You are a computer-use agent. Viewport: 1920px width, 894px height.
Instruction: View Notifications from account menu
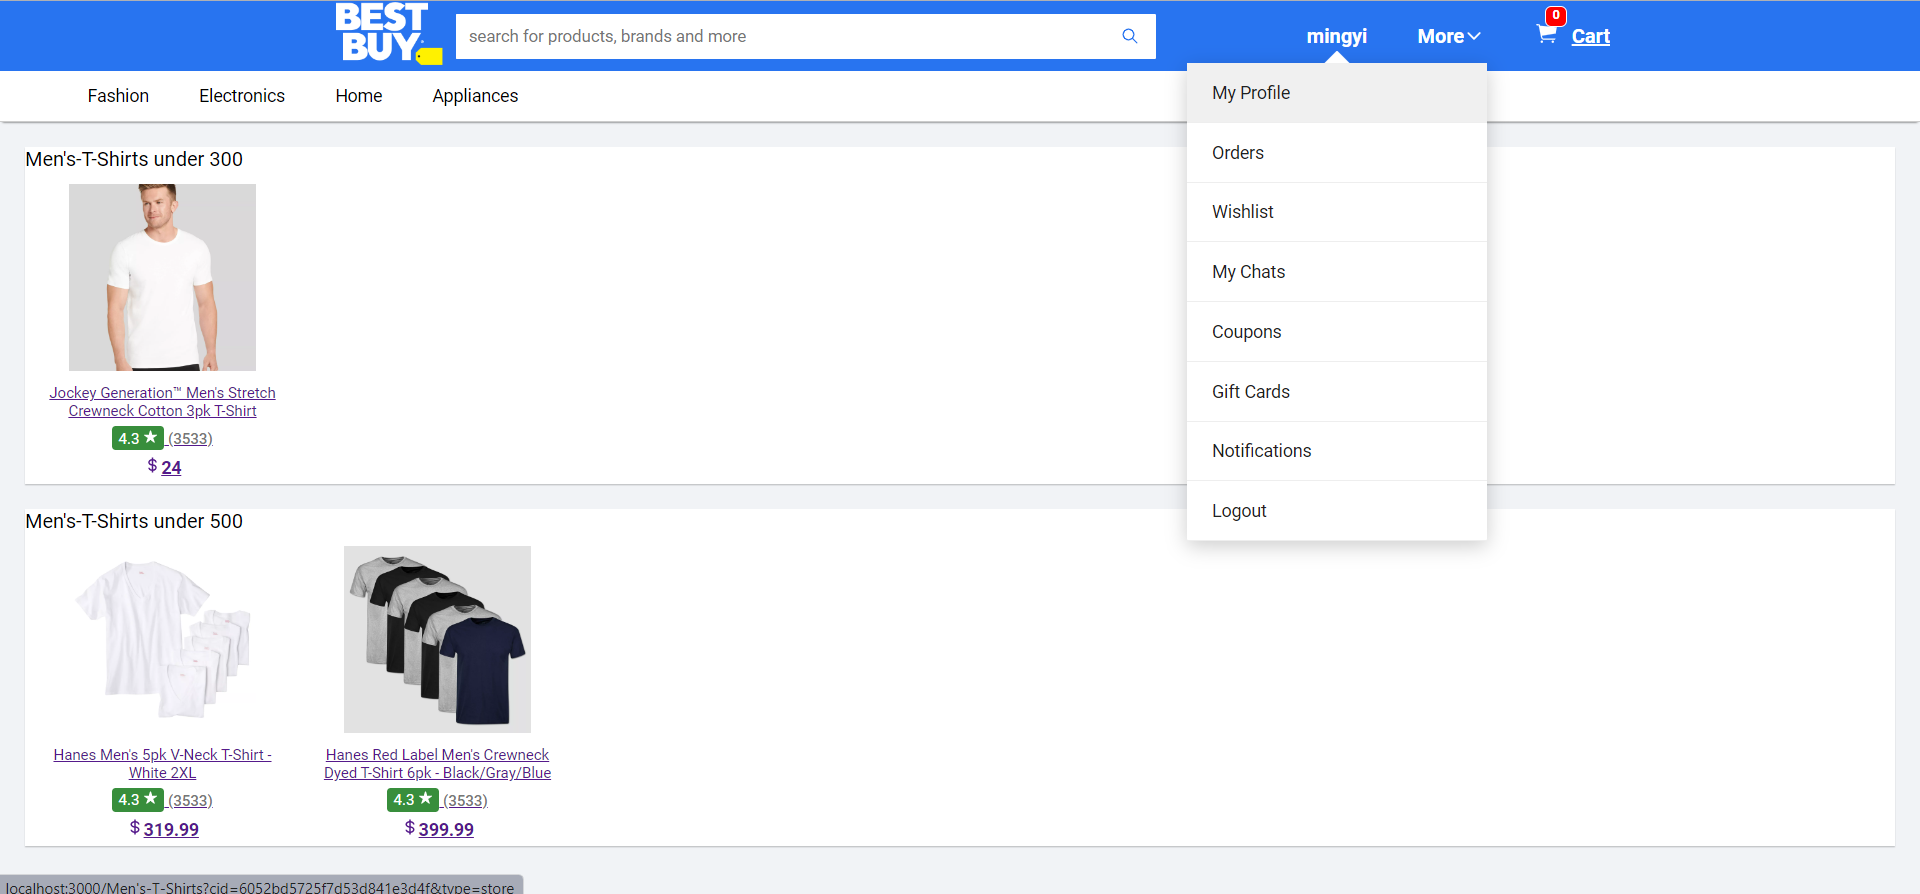point(1261,451)
